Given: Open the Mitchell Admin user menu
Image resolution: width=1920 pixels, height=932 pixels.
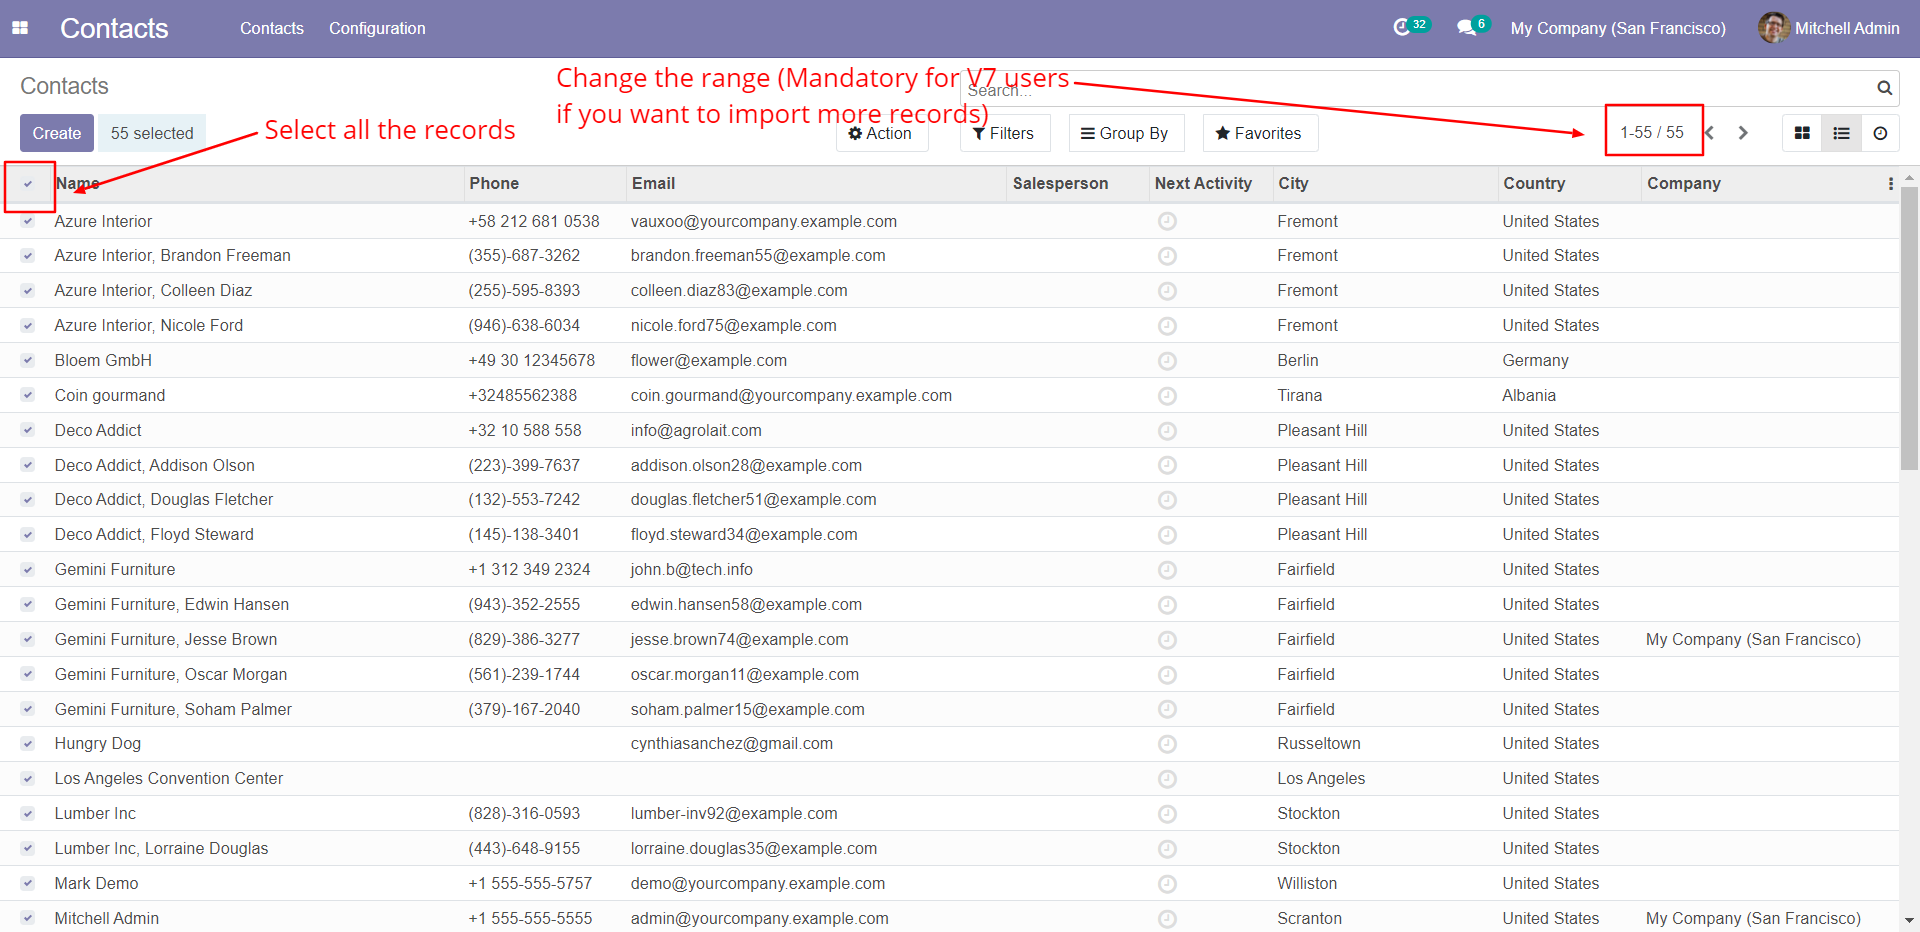Looking at the screenshot, I should tap(1829, 28).
